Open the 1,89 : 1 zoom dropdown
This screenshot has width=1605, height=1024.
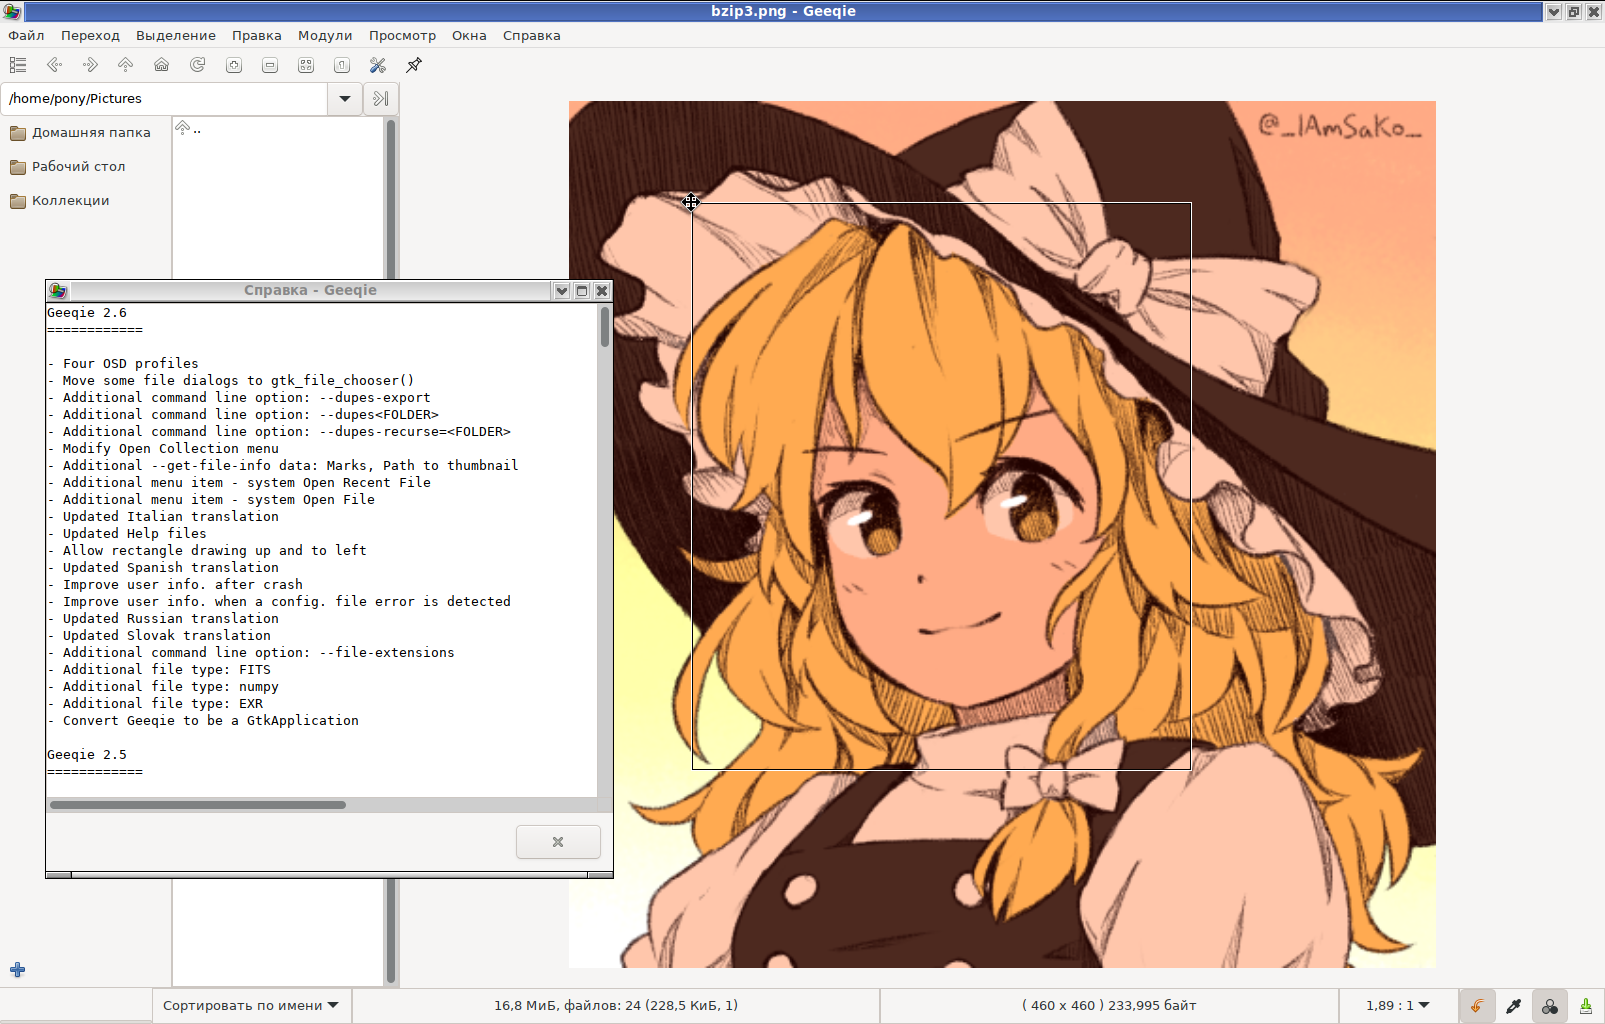(x=1398, y=1006)
